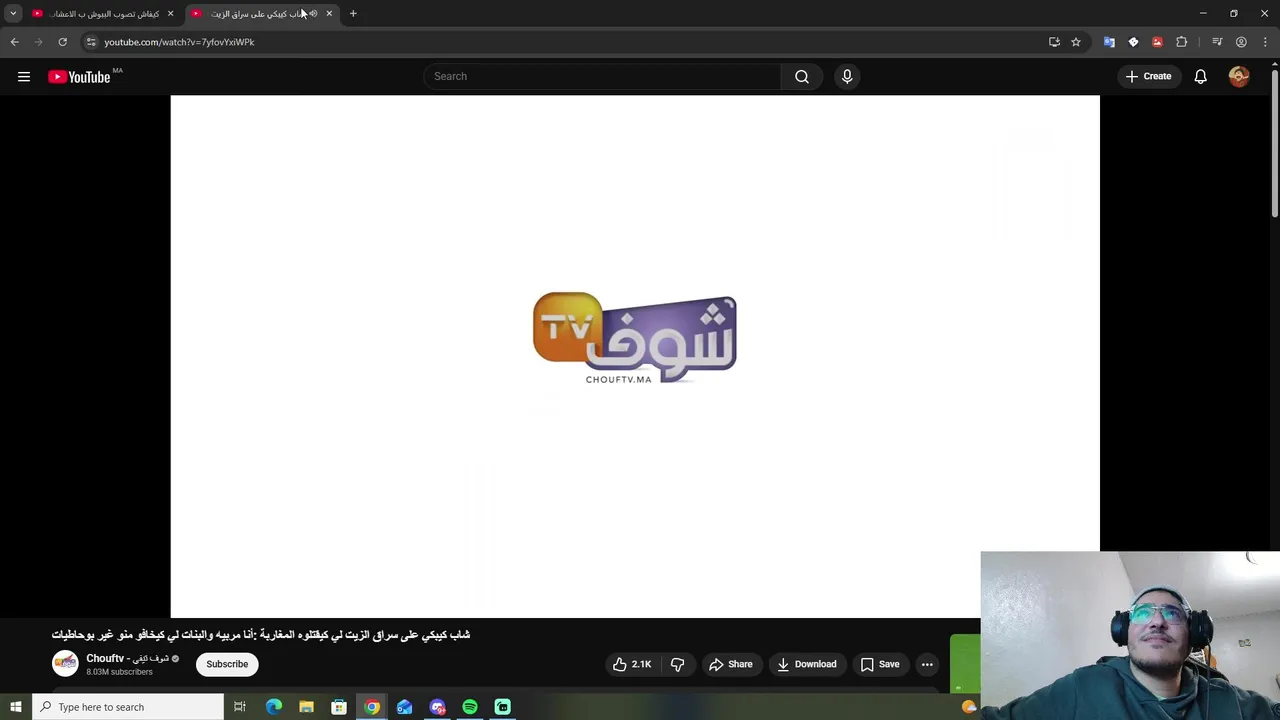Screen dimensions: 1280x720
Task: Open the Chrome extensions puzzle icon
Action: [x=1182, y=42]
